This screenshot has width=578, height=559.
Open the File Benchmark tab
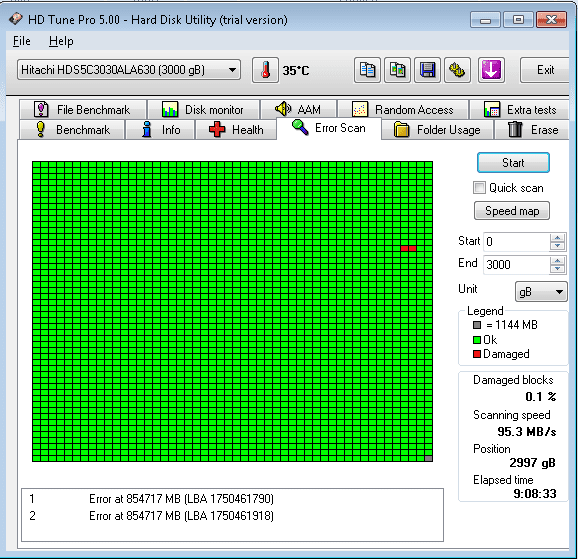point(83,110)
